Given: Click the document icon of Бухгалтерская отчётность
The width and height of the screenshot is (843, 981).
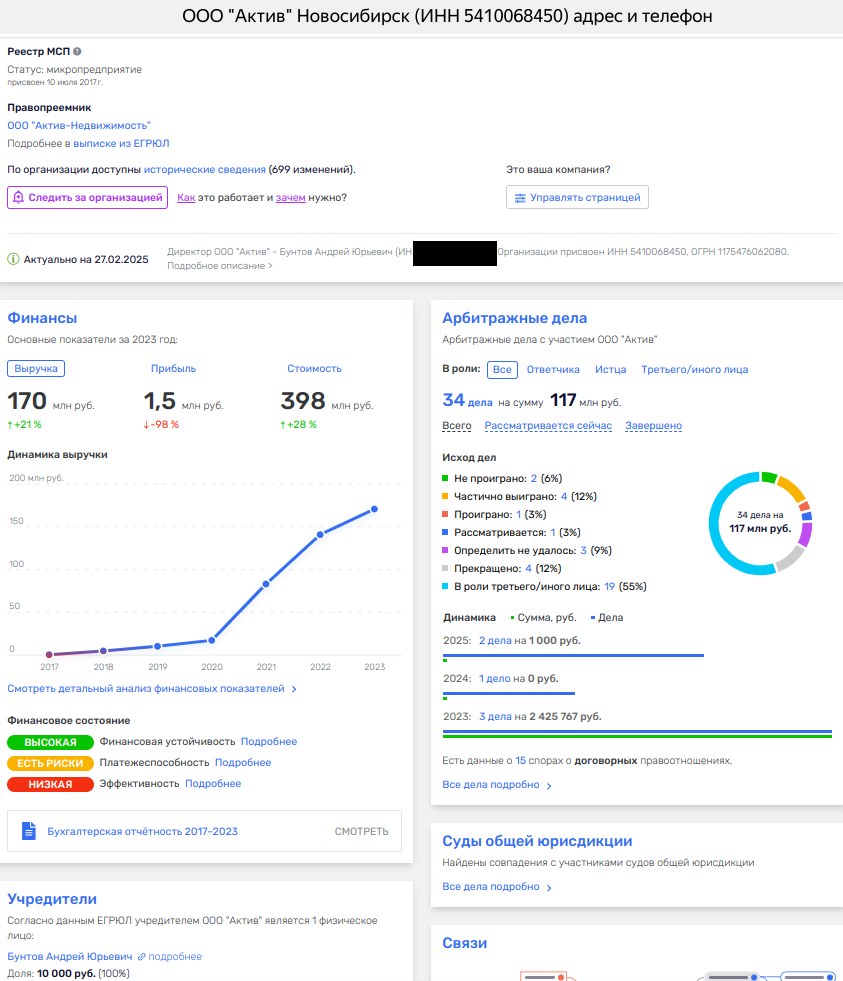Looking at the screenshot, I should (x=29, y=831).
